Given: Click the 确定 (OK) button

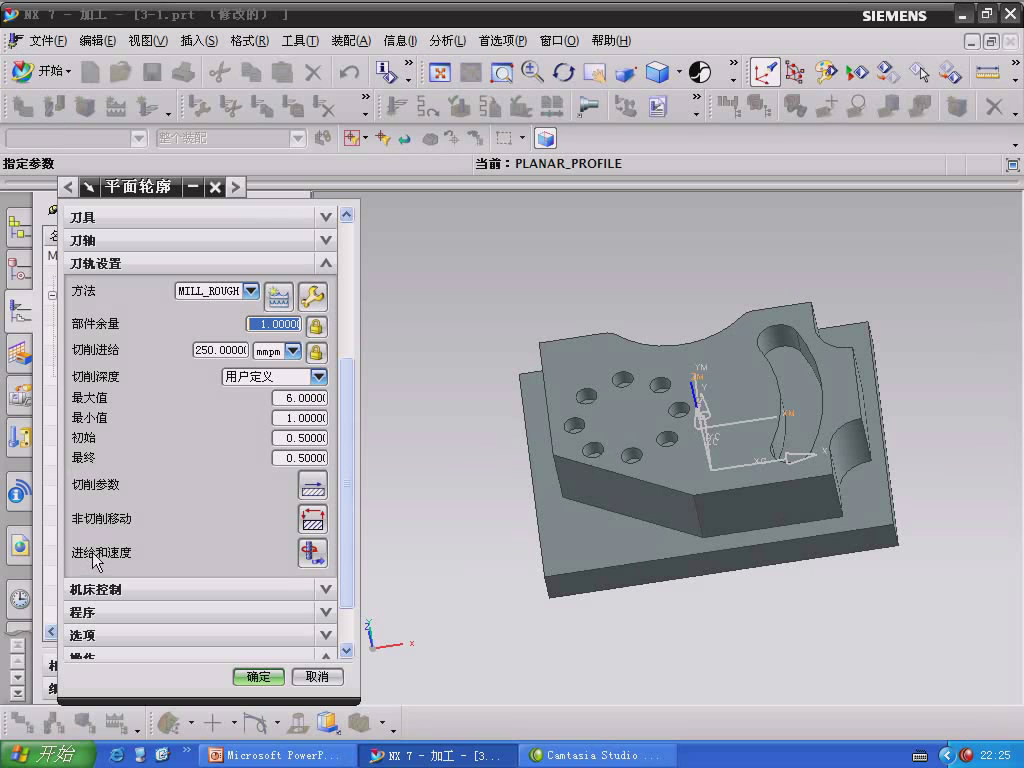Looking at the screenshot, I should [259, 677].
